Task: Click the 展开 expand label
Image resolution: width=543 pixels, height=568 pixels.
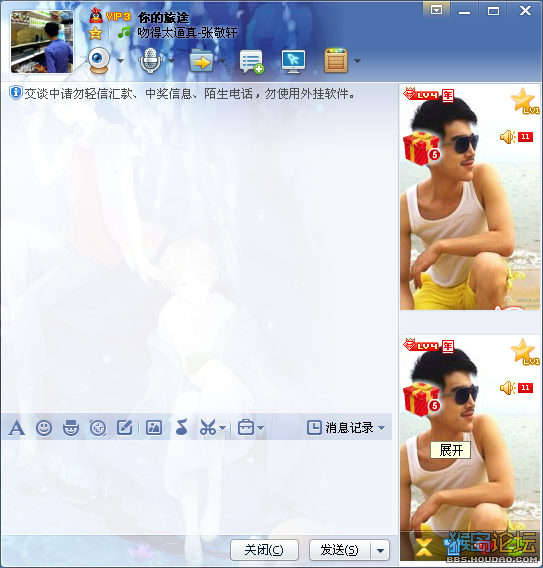Action: point(451,450)
